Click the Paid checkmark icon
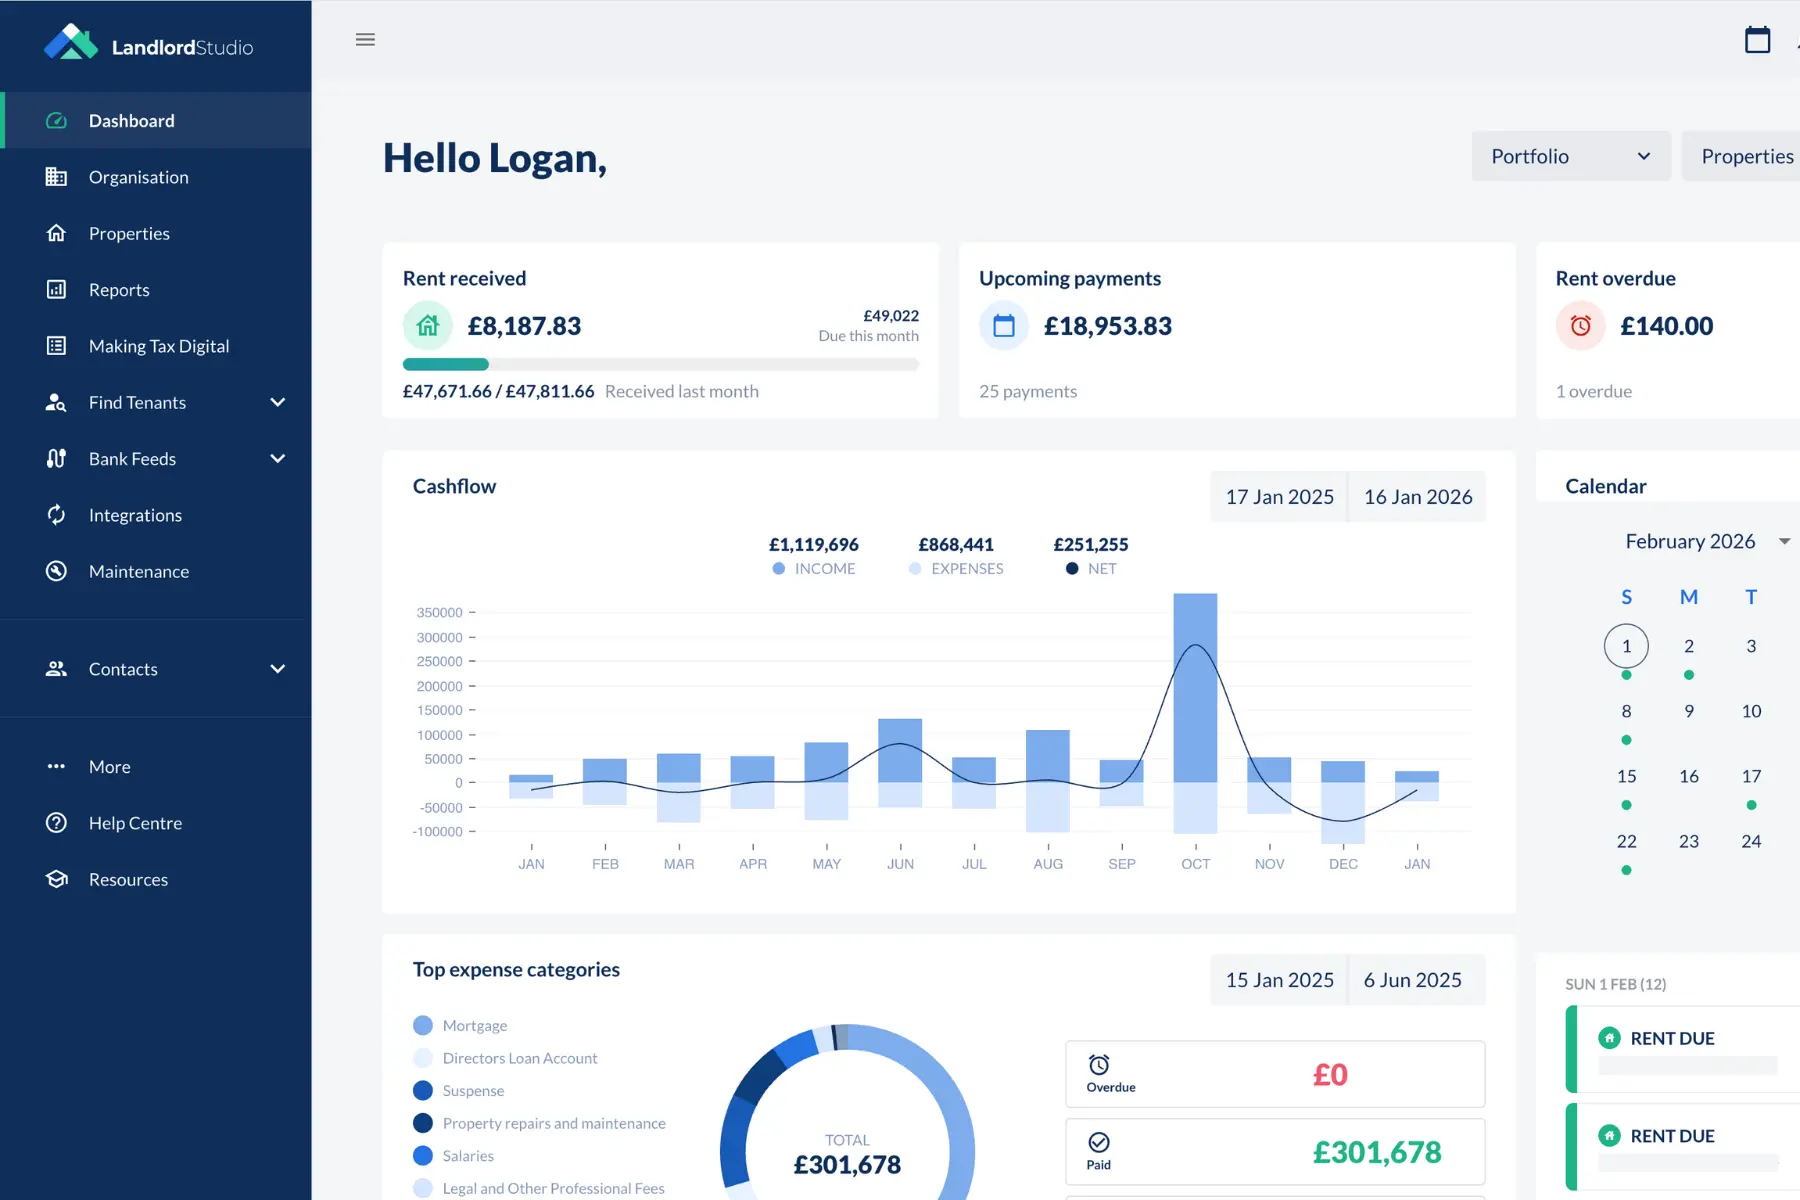This screenshot has width=1800, height=1200. coord(1099,1143)
